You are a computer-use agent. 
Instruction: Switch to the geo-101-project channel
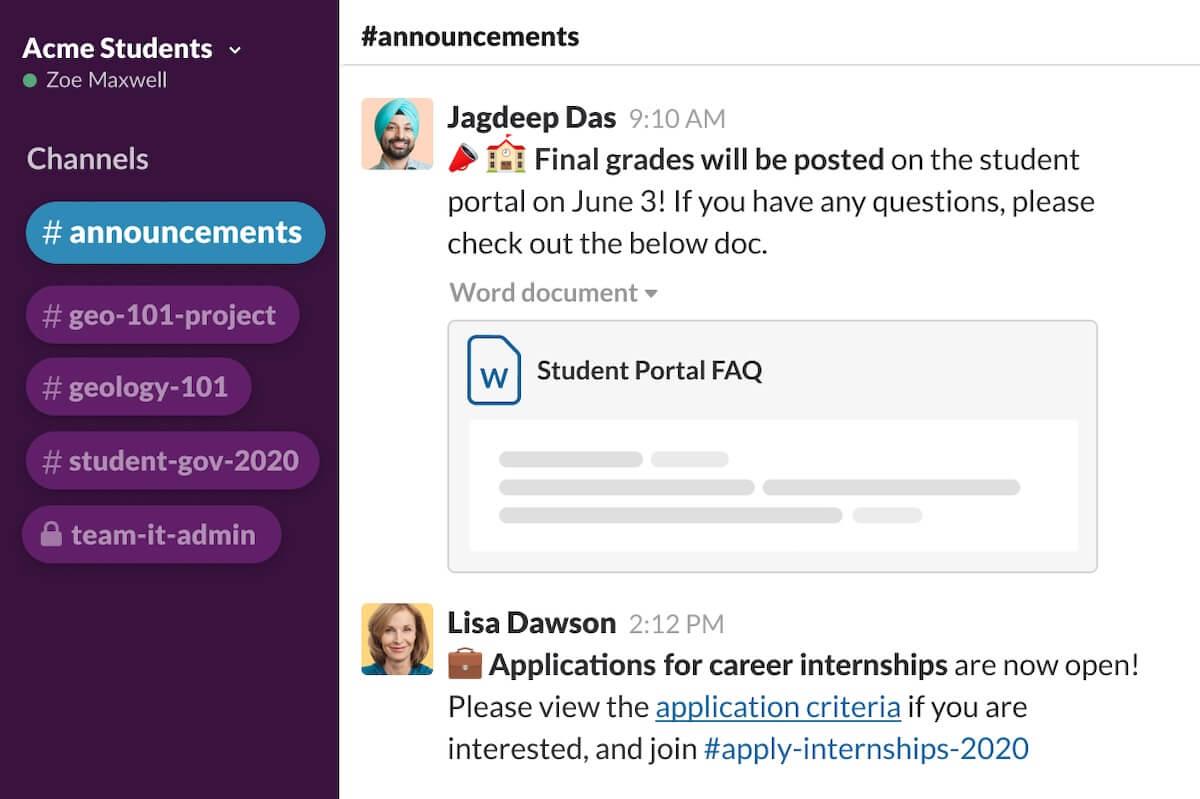tap(162, 316)
